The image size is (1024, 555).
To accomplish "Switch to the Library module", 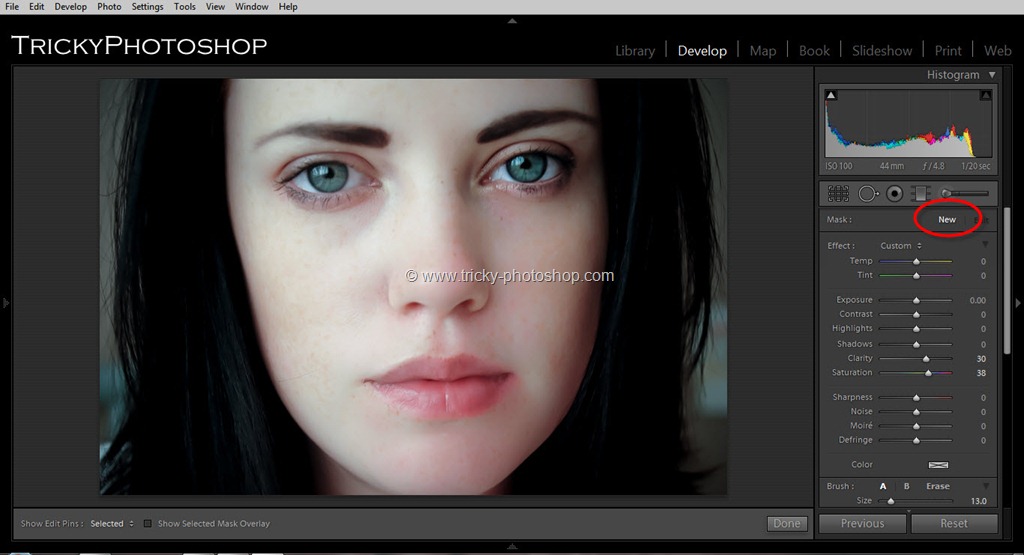I will click(635, 51).
